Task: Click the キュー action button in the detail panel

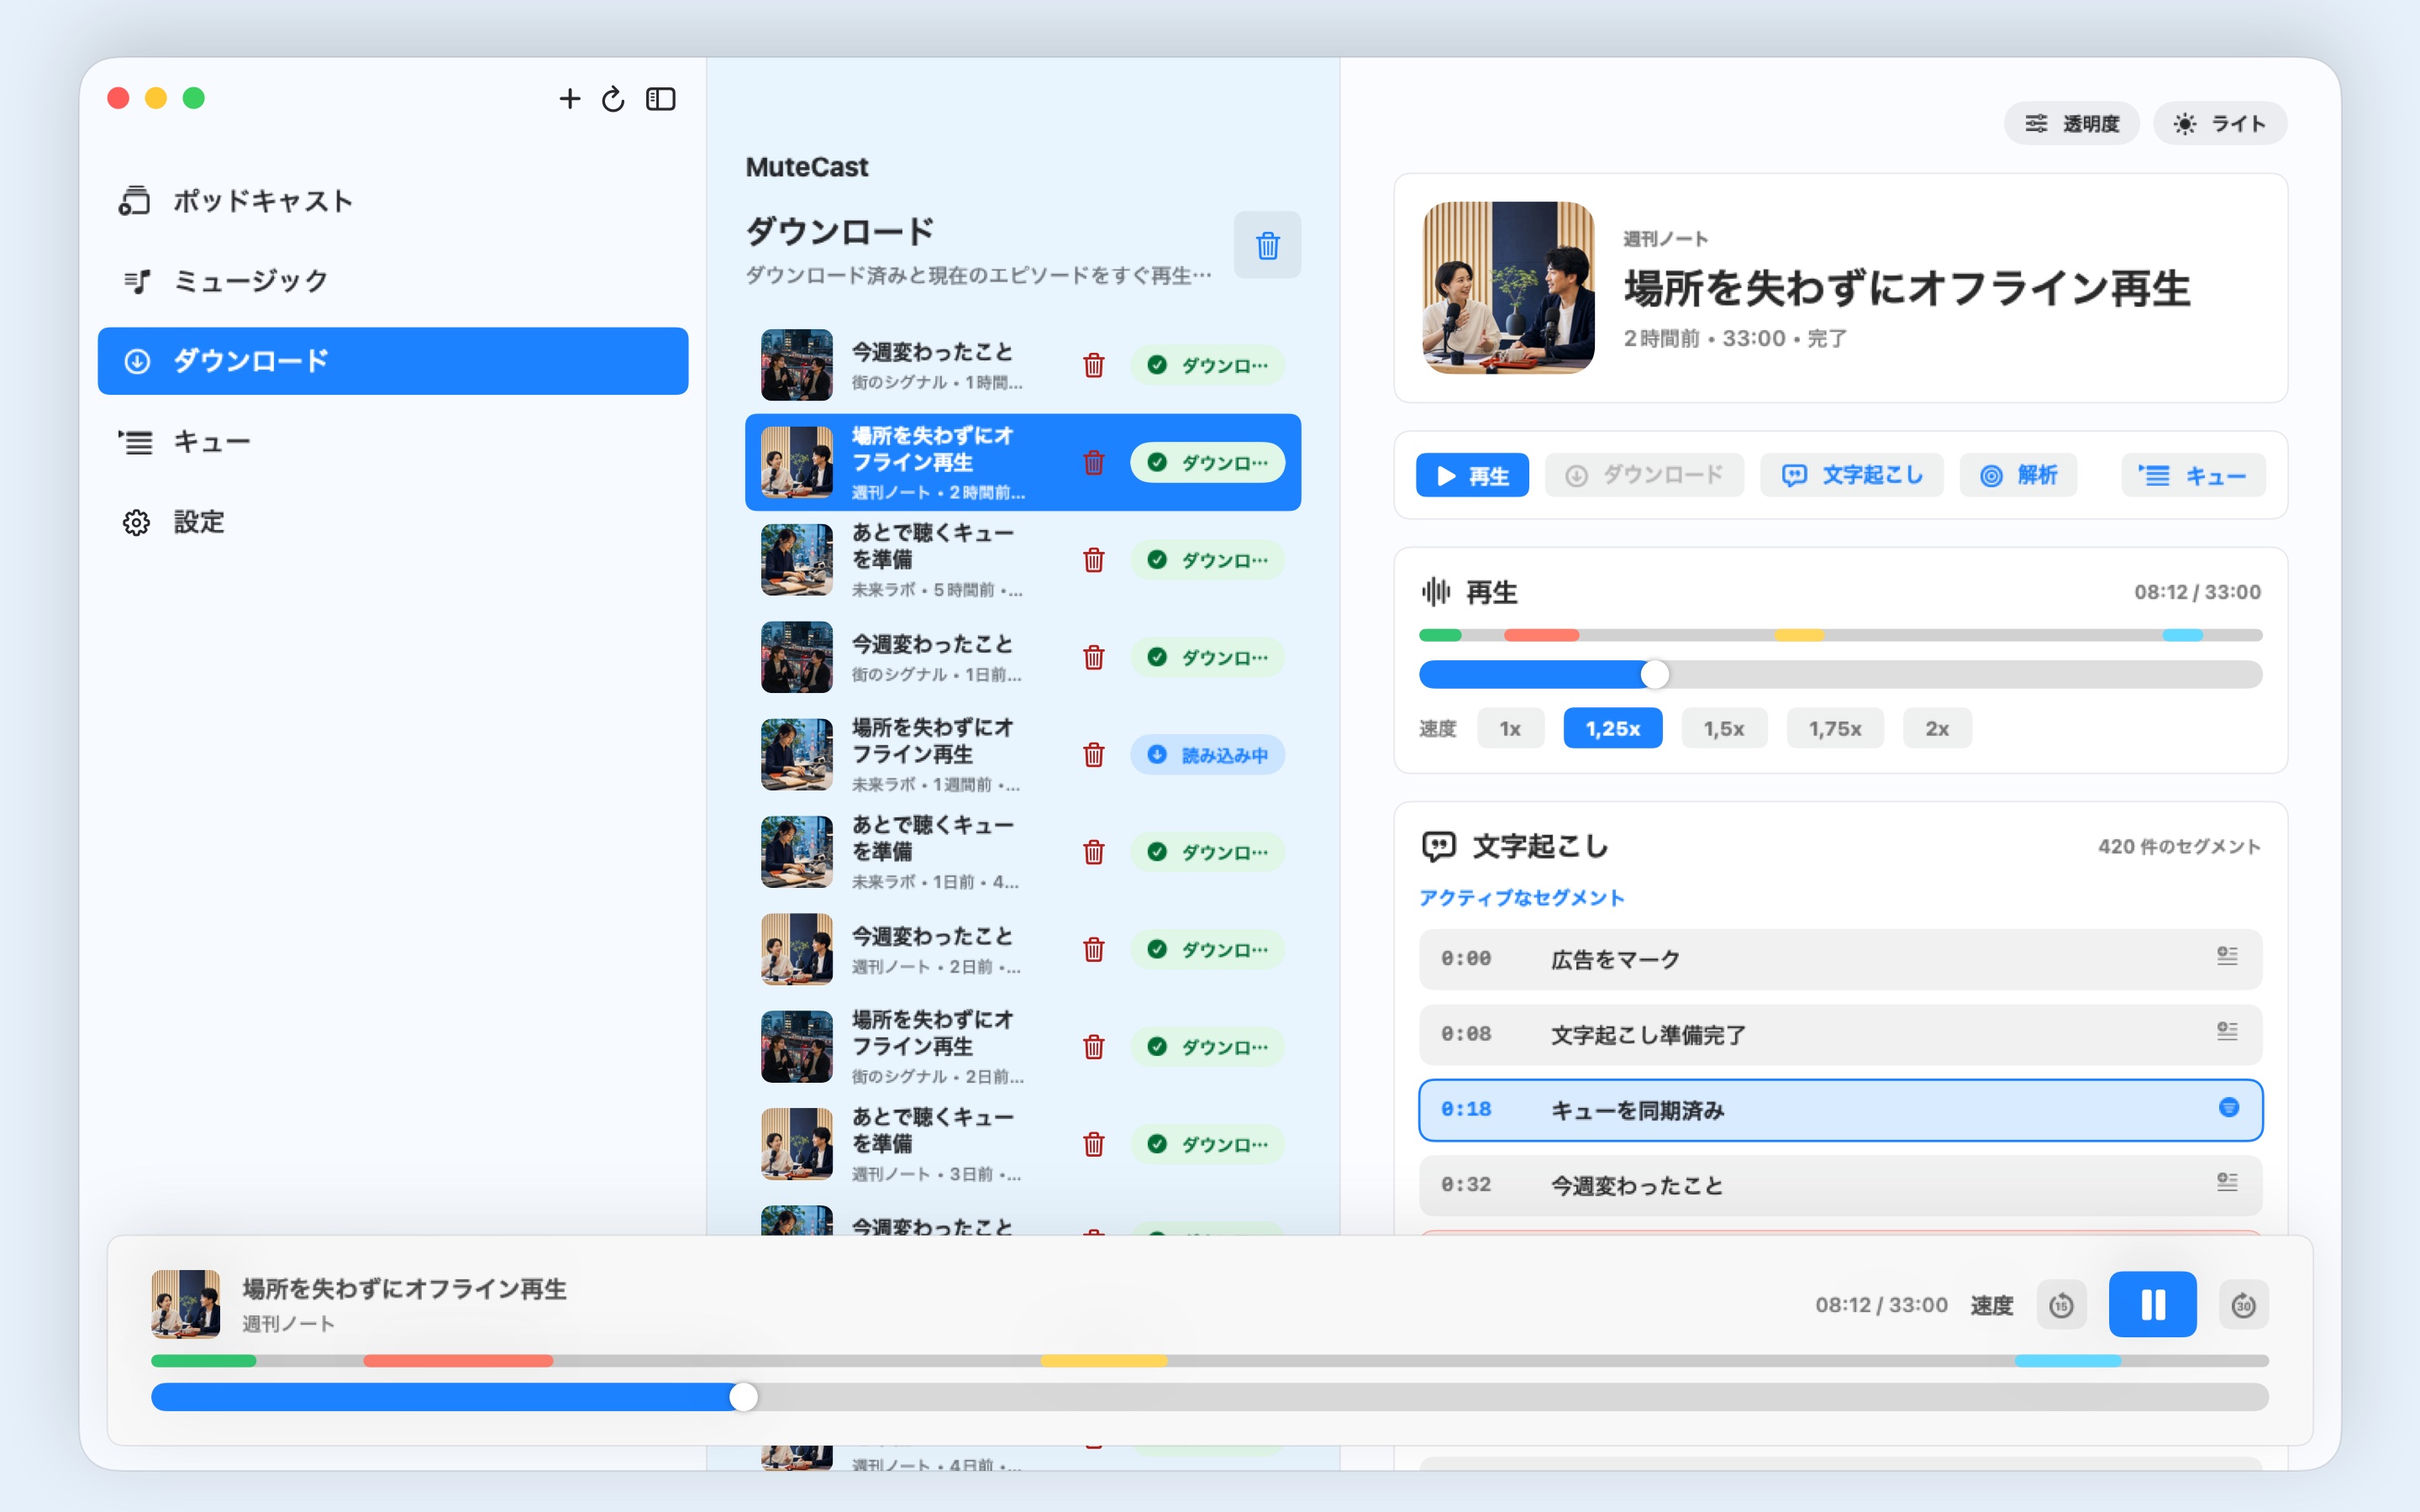Action: 2193,475
